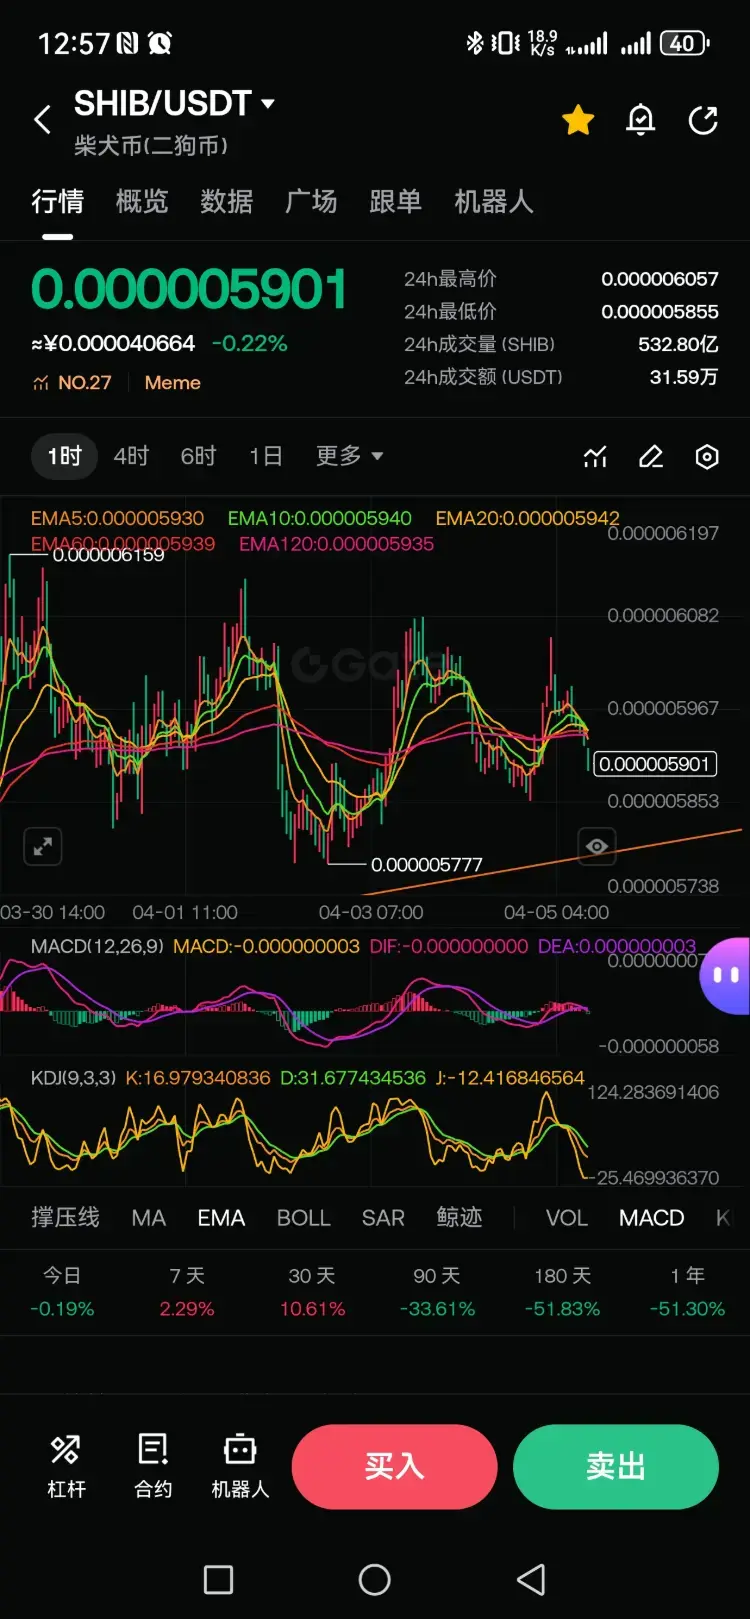
Task: Tap the current price tag on axis
Action: click(x=656, y=764)
